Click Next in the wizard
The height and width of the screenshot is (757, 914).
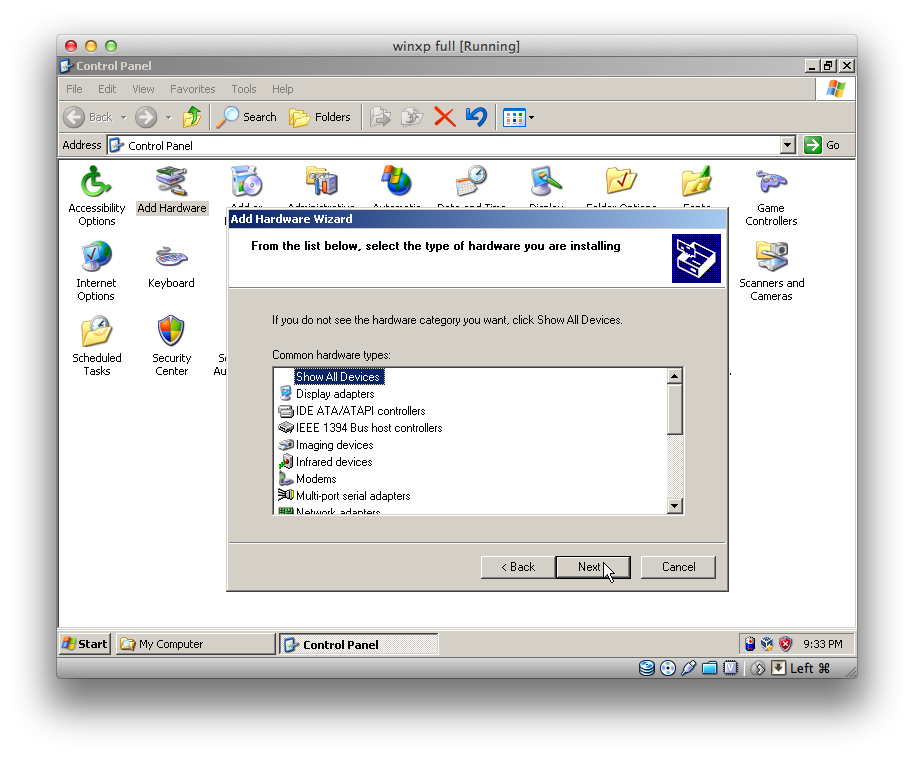click(x=593, y=567)
